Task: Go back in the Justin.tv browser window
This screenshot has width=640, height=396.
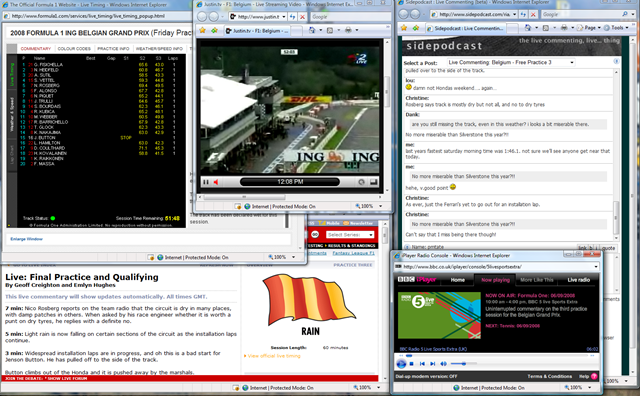Action: point(202,16)
